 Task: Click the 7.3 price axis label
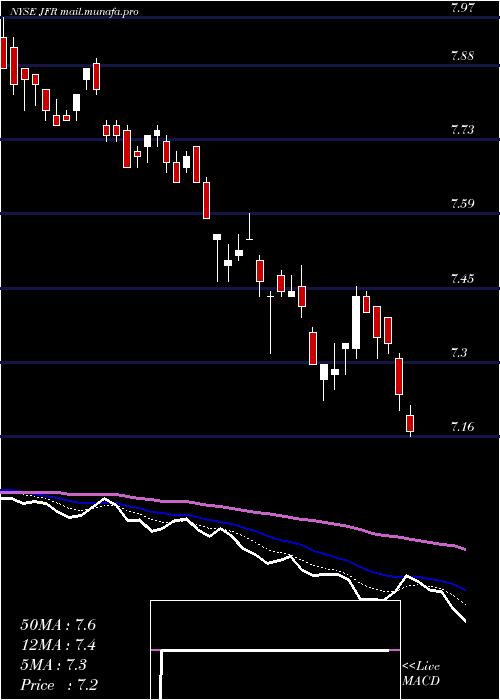tap(459, 353)
